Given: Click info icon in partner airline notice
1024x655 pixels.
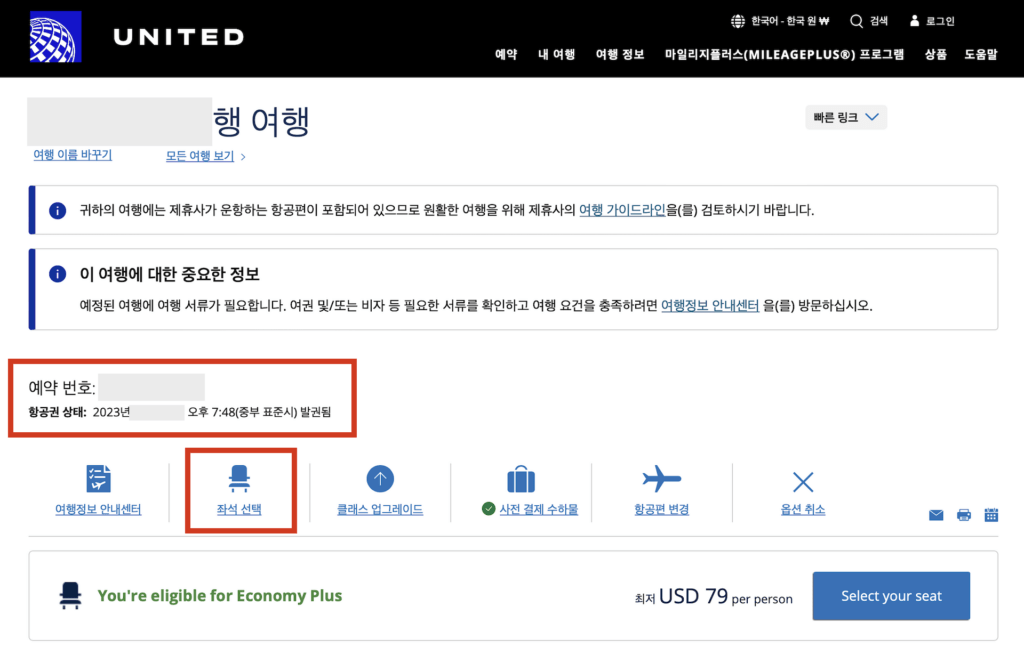Looking at the screenshot, I should [57, 210].
